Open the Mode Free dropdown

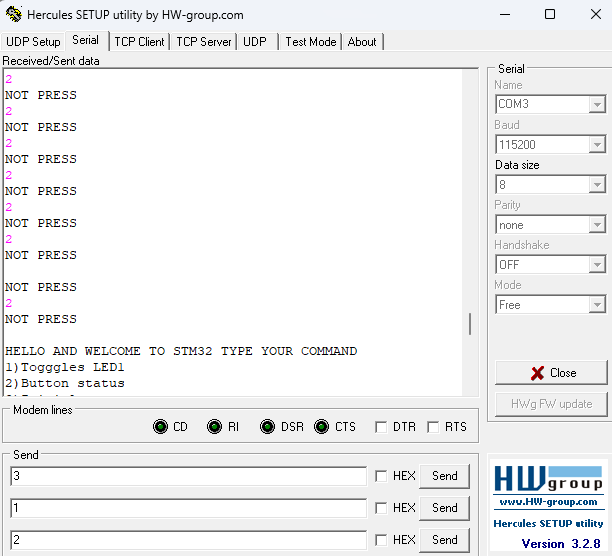tap(597, 305)
